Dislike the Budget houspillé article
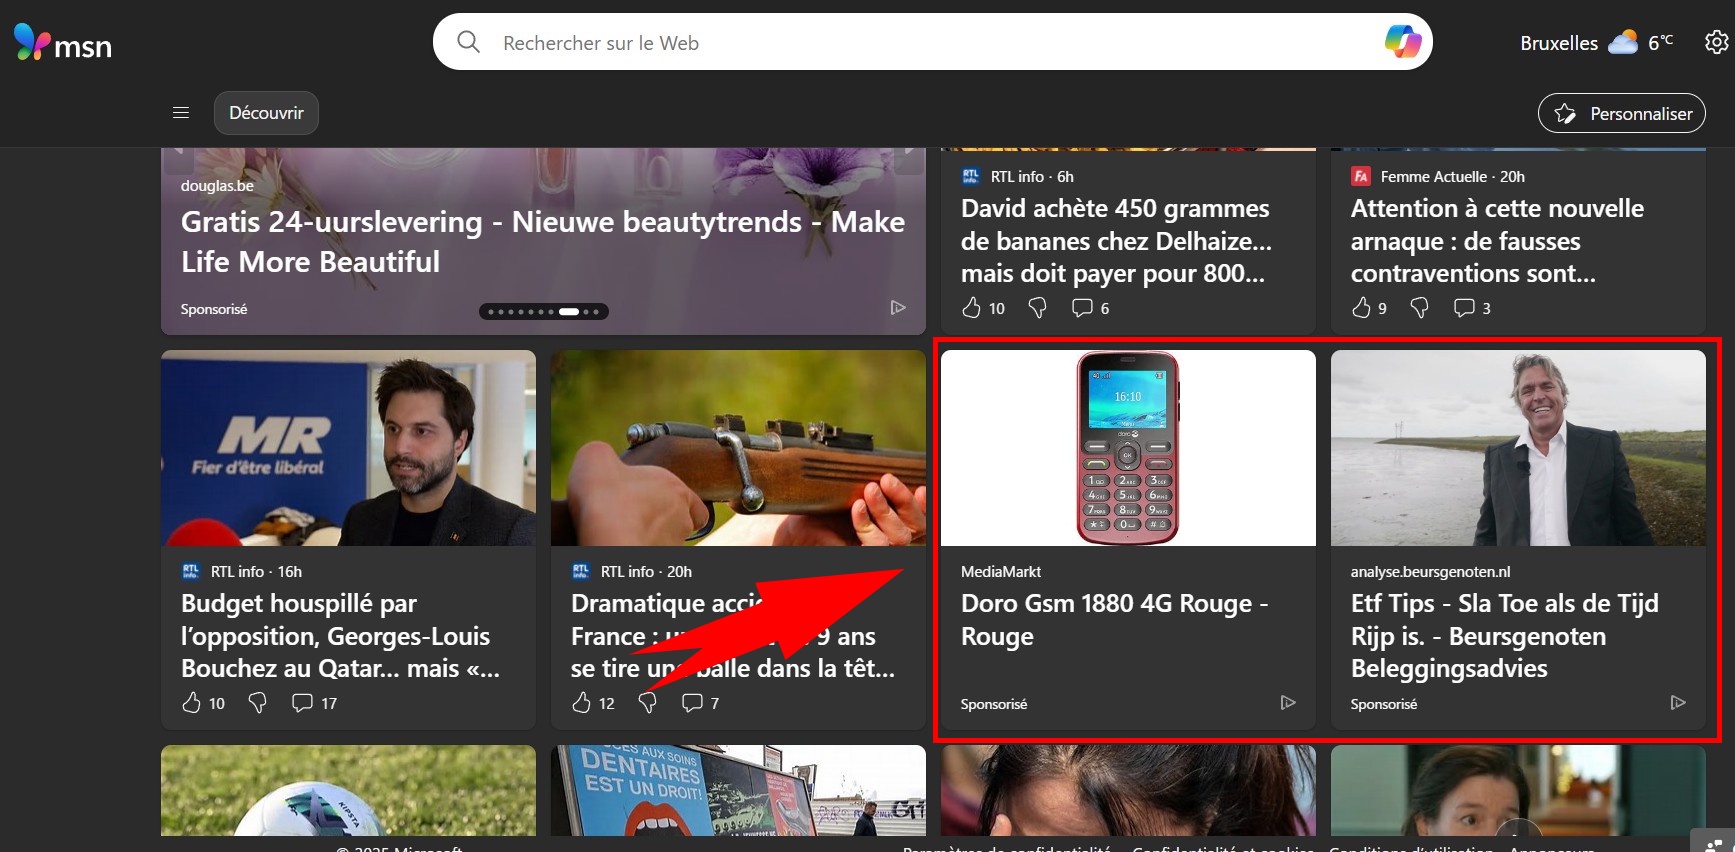Image resolution: width=1735 pixels, height=852 pixels. pyautogui.click(x=258, y=703)
